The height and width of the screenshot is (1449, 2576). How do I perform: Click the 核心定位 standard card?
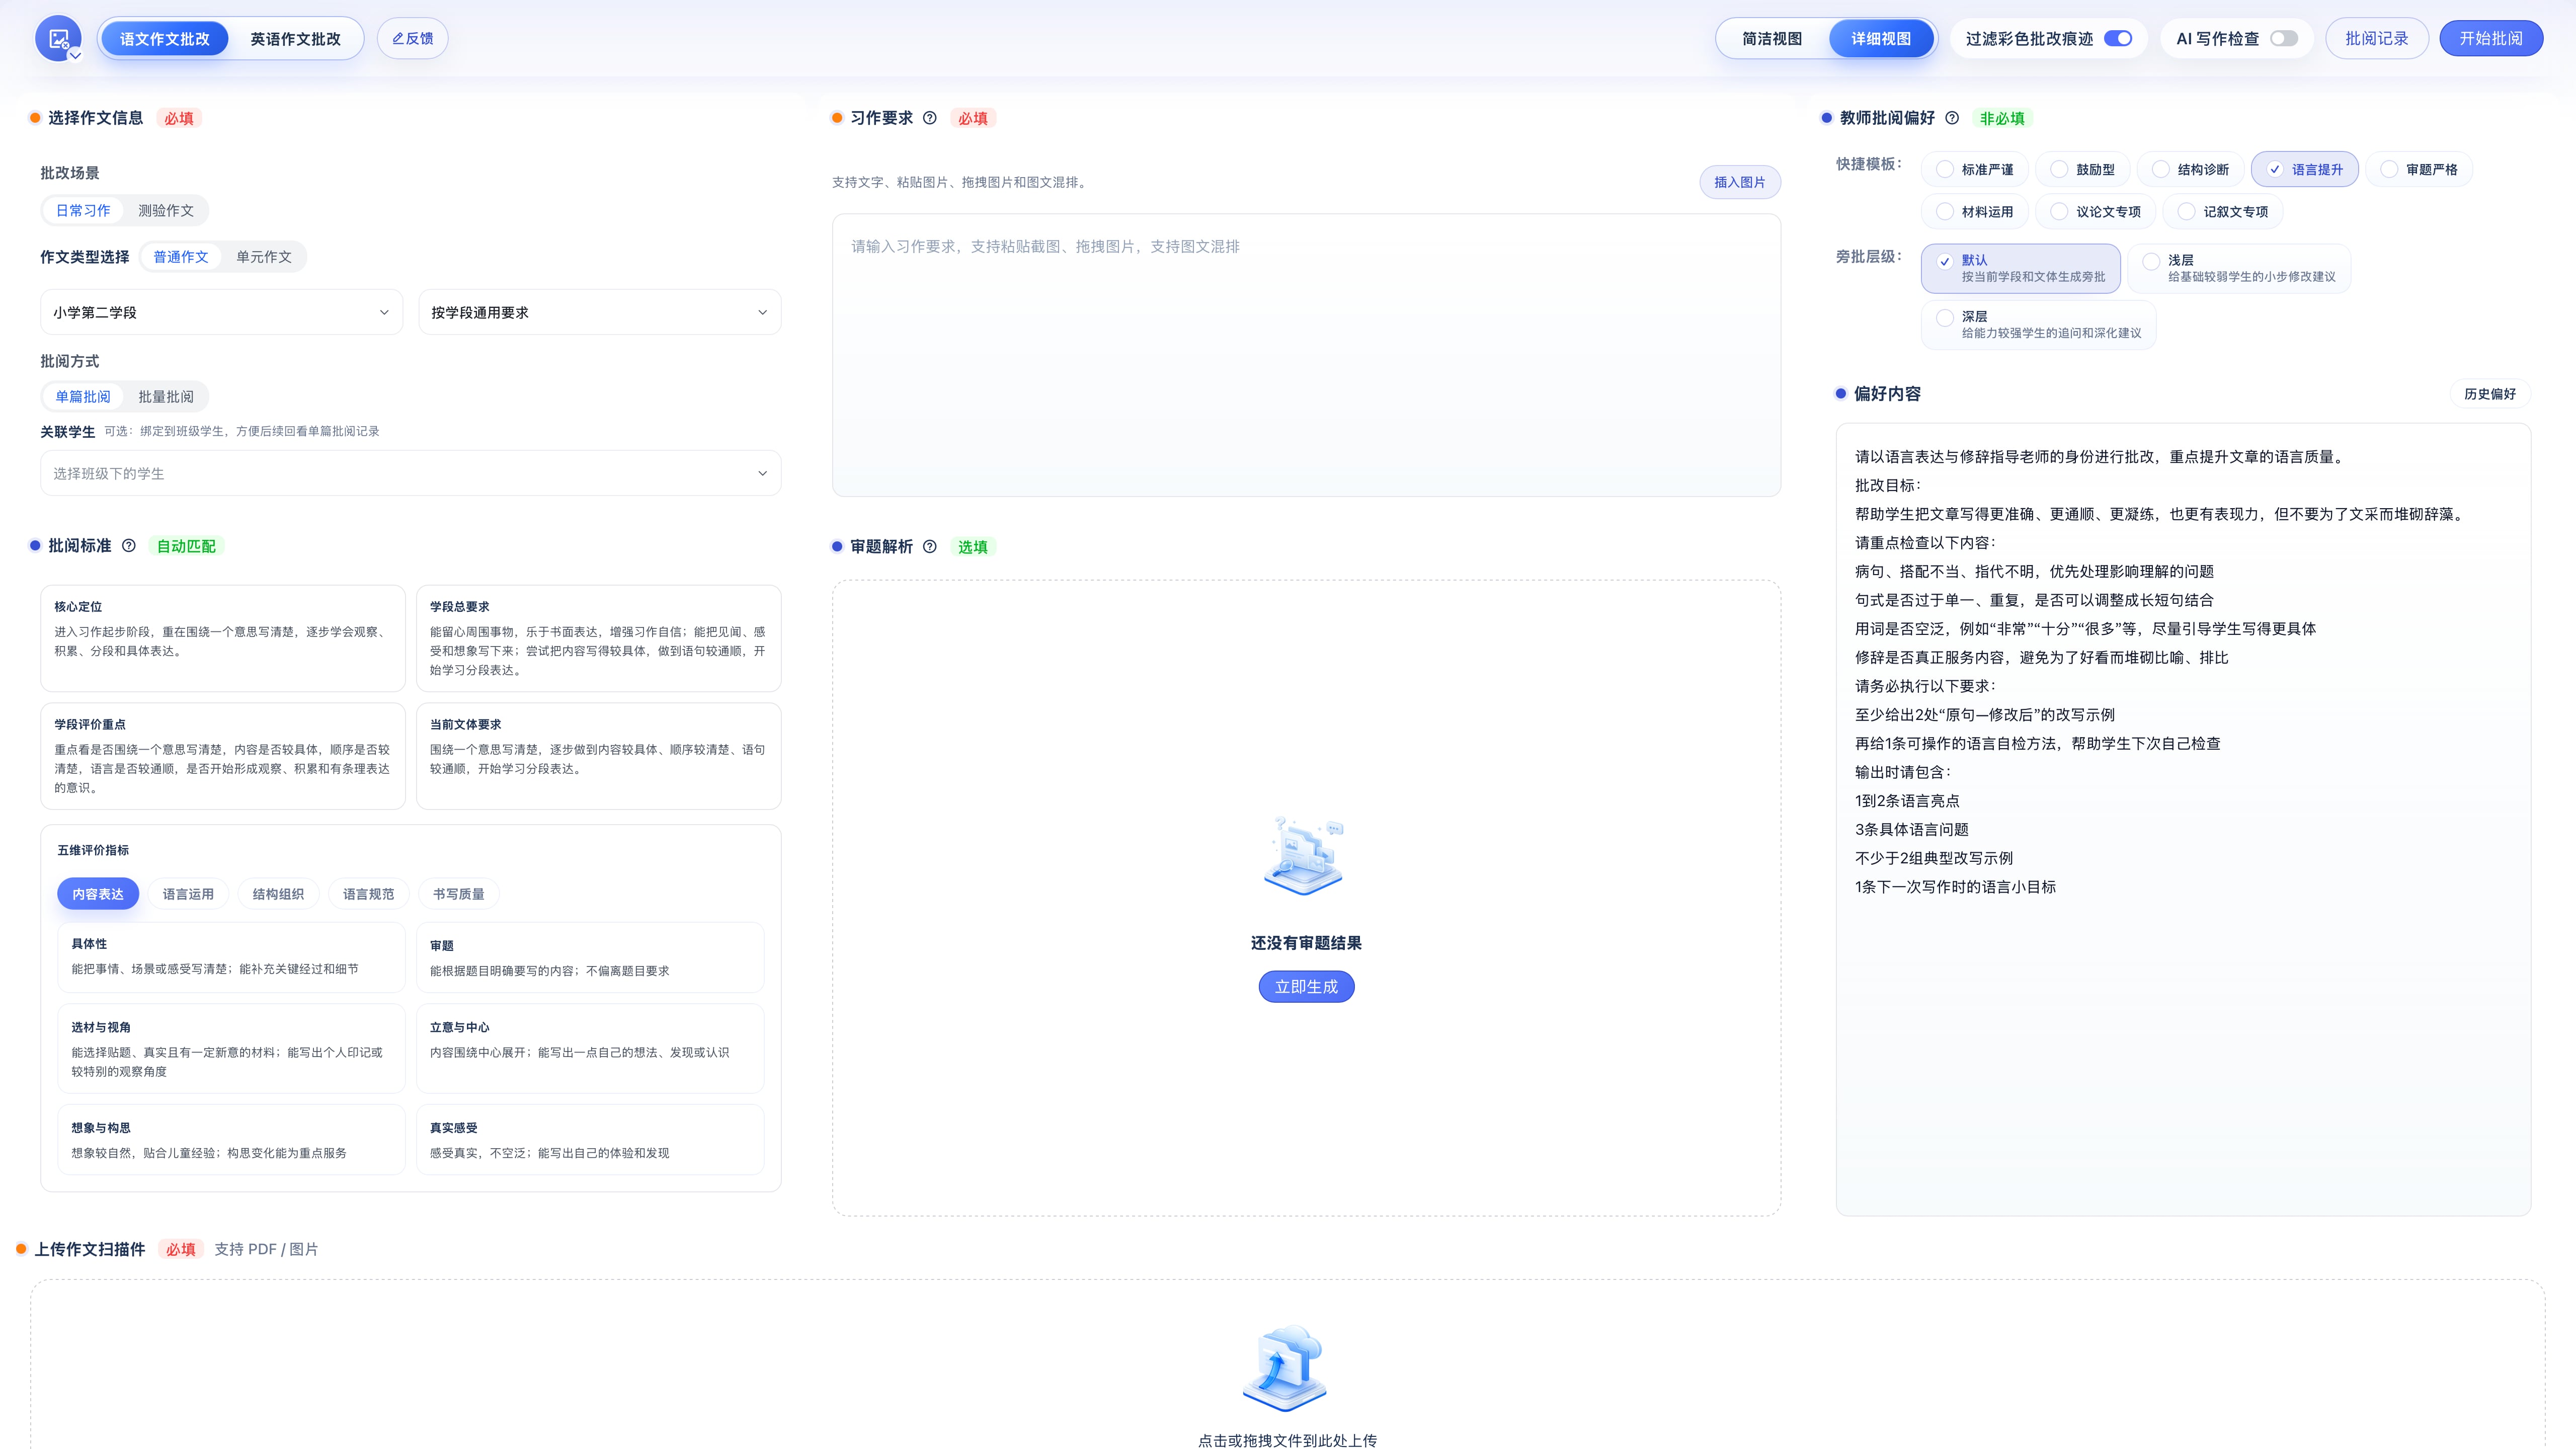[x=222, y=638]
